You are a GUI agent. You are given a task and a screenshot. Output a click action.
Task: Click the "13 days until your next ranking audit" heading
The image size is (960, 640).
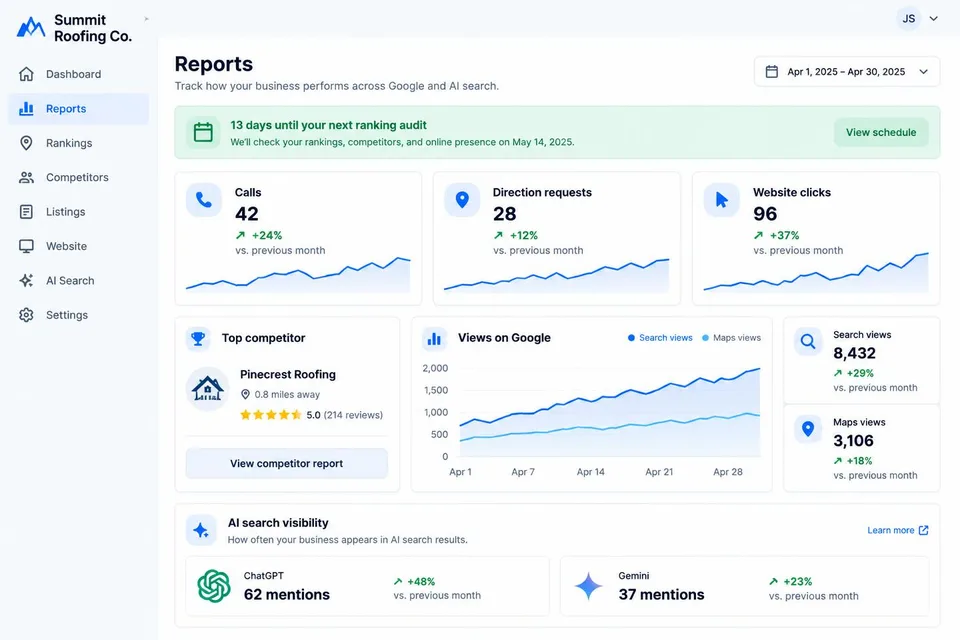point(328,125)
